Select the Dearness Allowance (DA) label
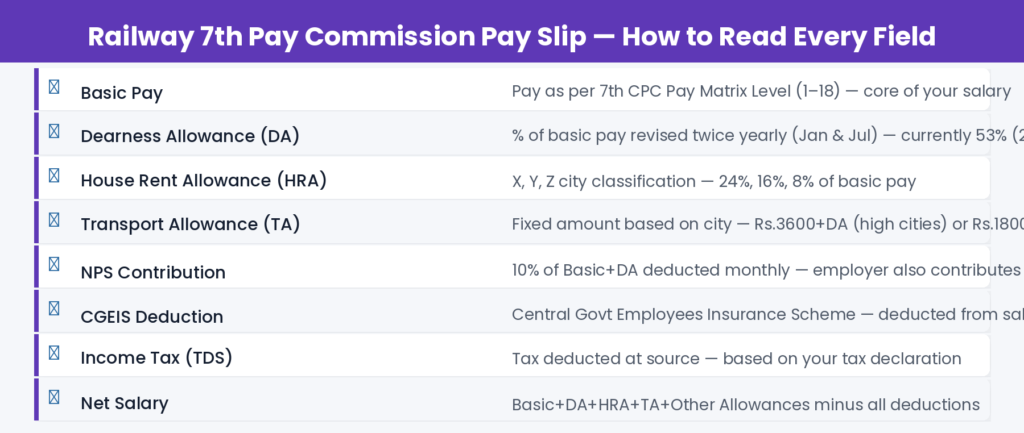This screenshot has width=1024, height=433. [189, 137]
